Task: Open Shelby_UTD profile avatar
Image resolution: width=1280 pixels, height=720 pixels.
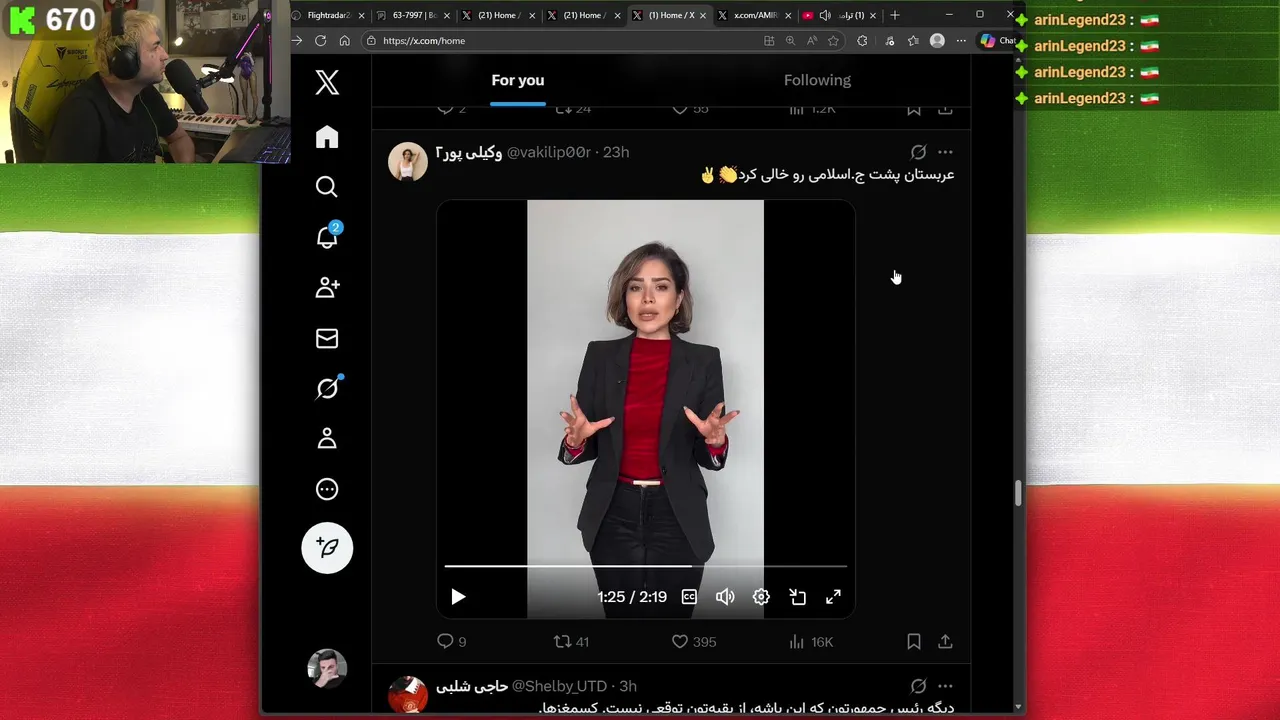Action: point(408,695)
